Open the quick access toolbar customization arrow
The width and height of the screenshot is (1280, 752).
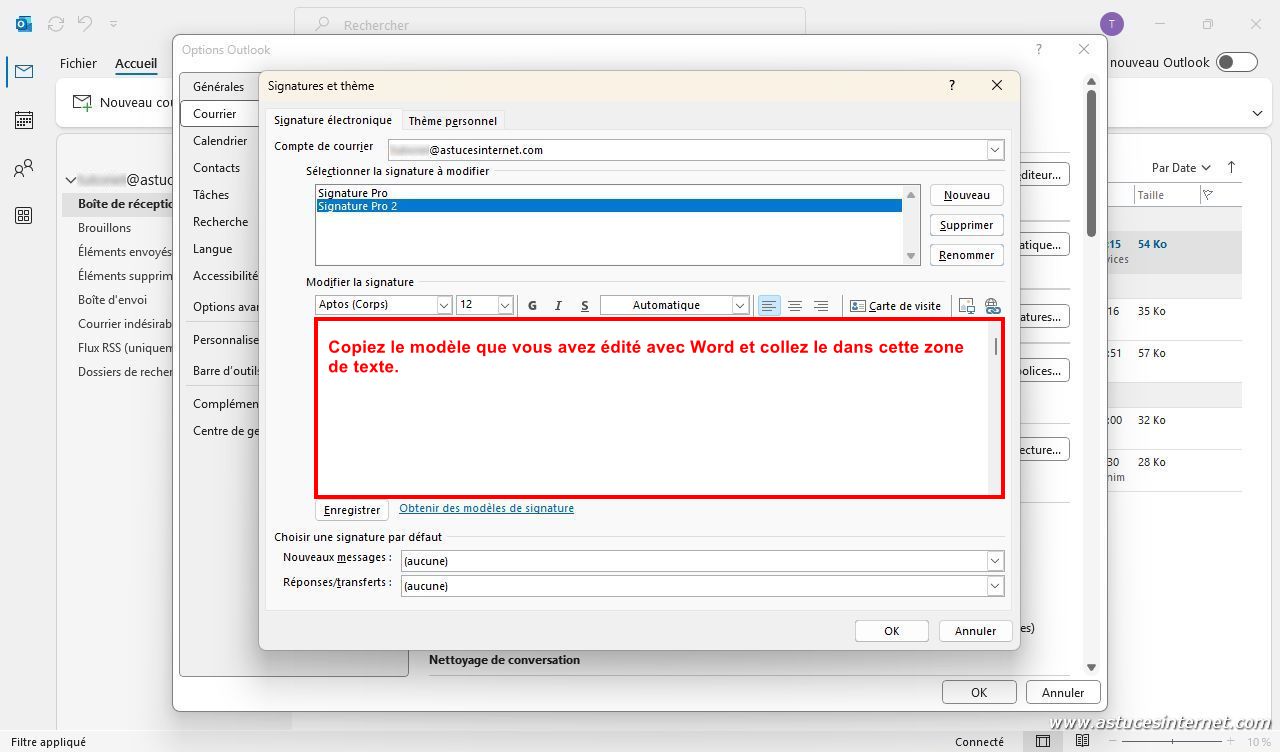pos(113,23)
